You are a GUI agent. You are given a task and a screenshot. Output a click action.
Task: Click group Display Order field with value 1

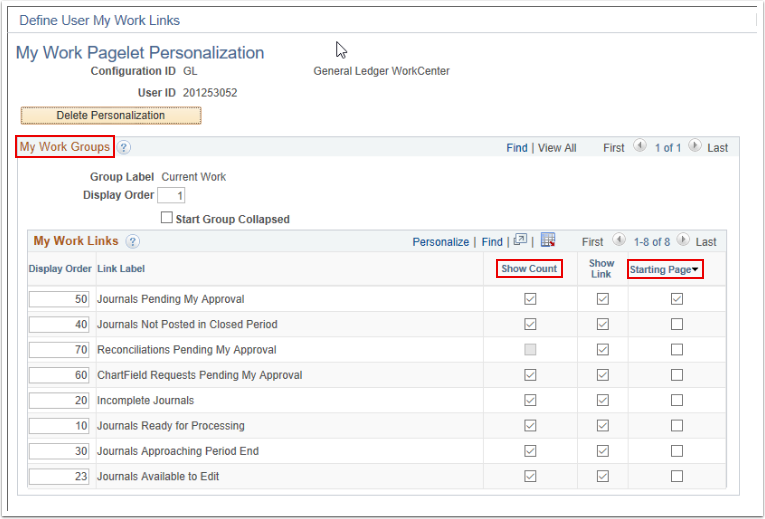pyautogui.click(x=171, y=196)
